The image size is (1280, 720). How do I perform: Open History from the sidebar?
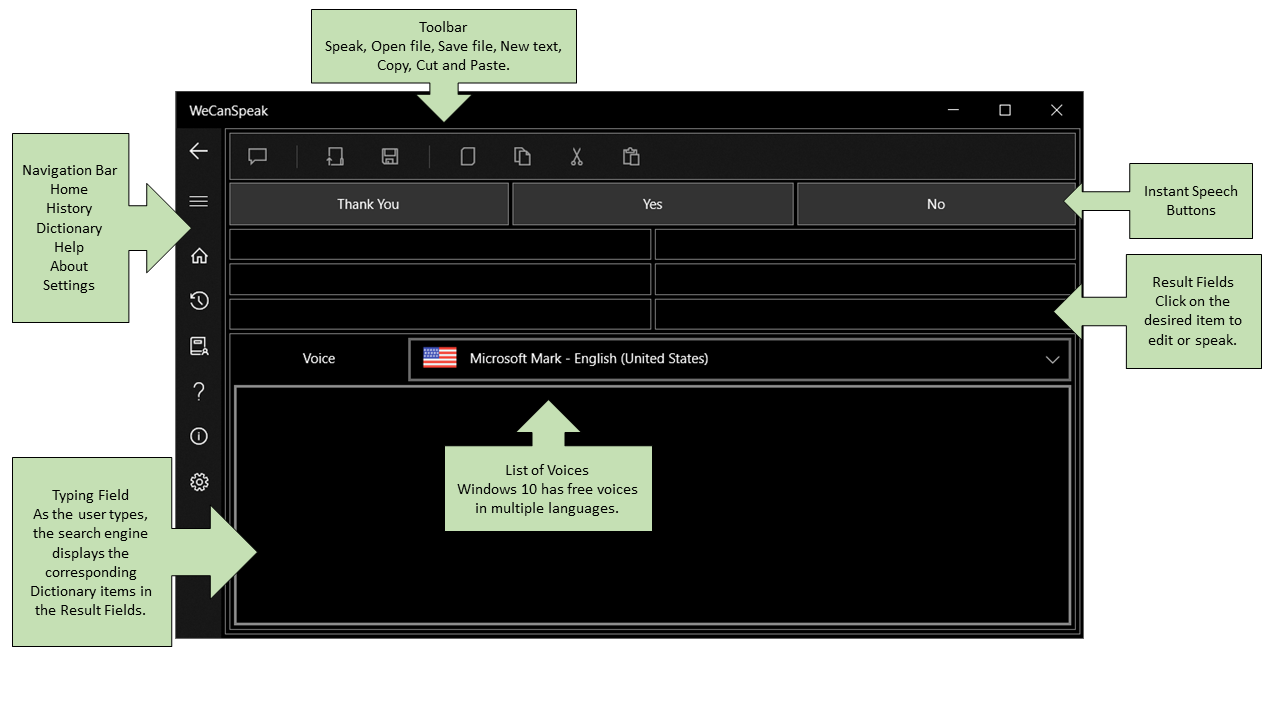[x=199, y=300]
